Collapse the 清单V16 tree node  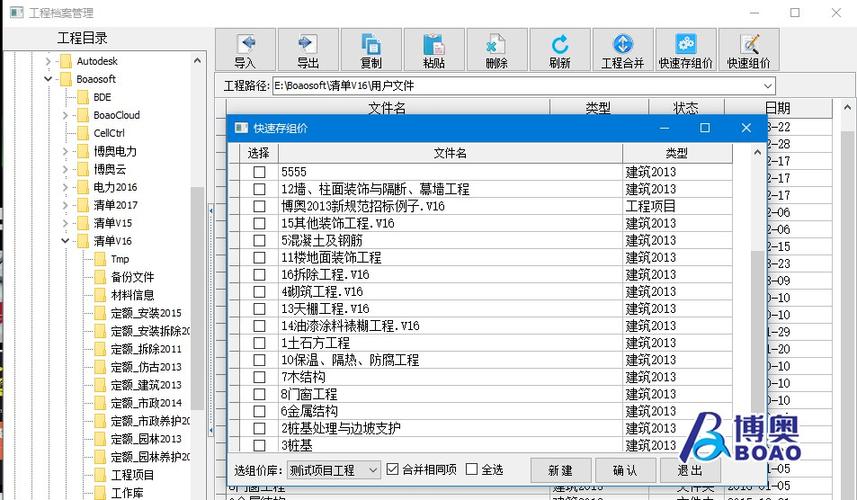click(66, 241)
